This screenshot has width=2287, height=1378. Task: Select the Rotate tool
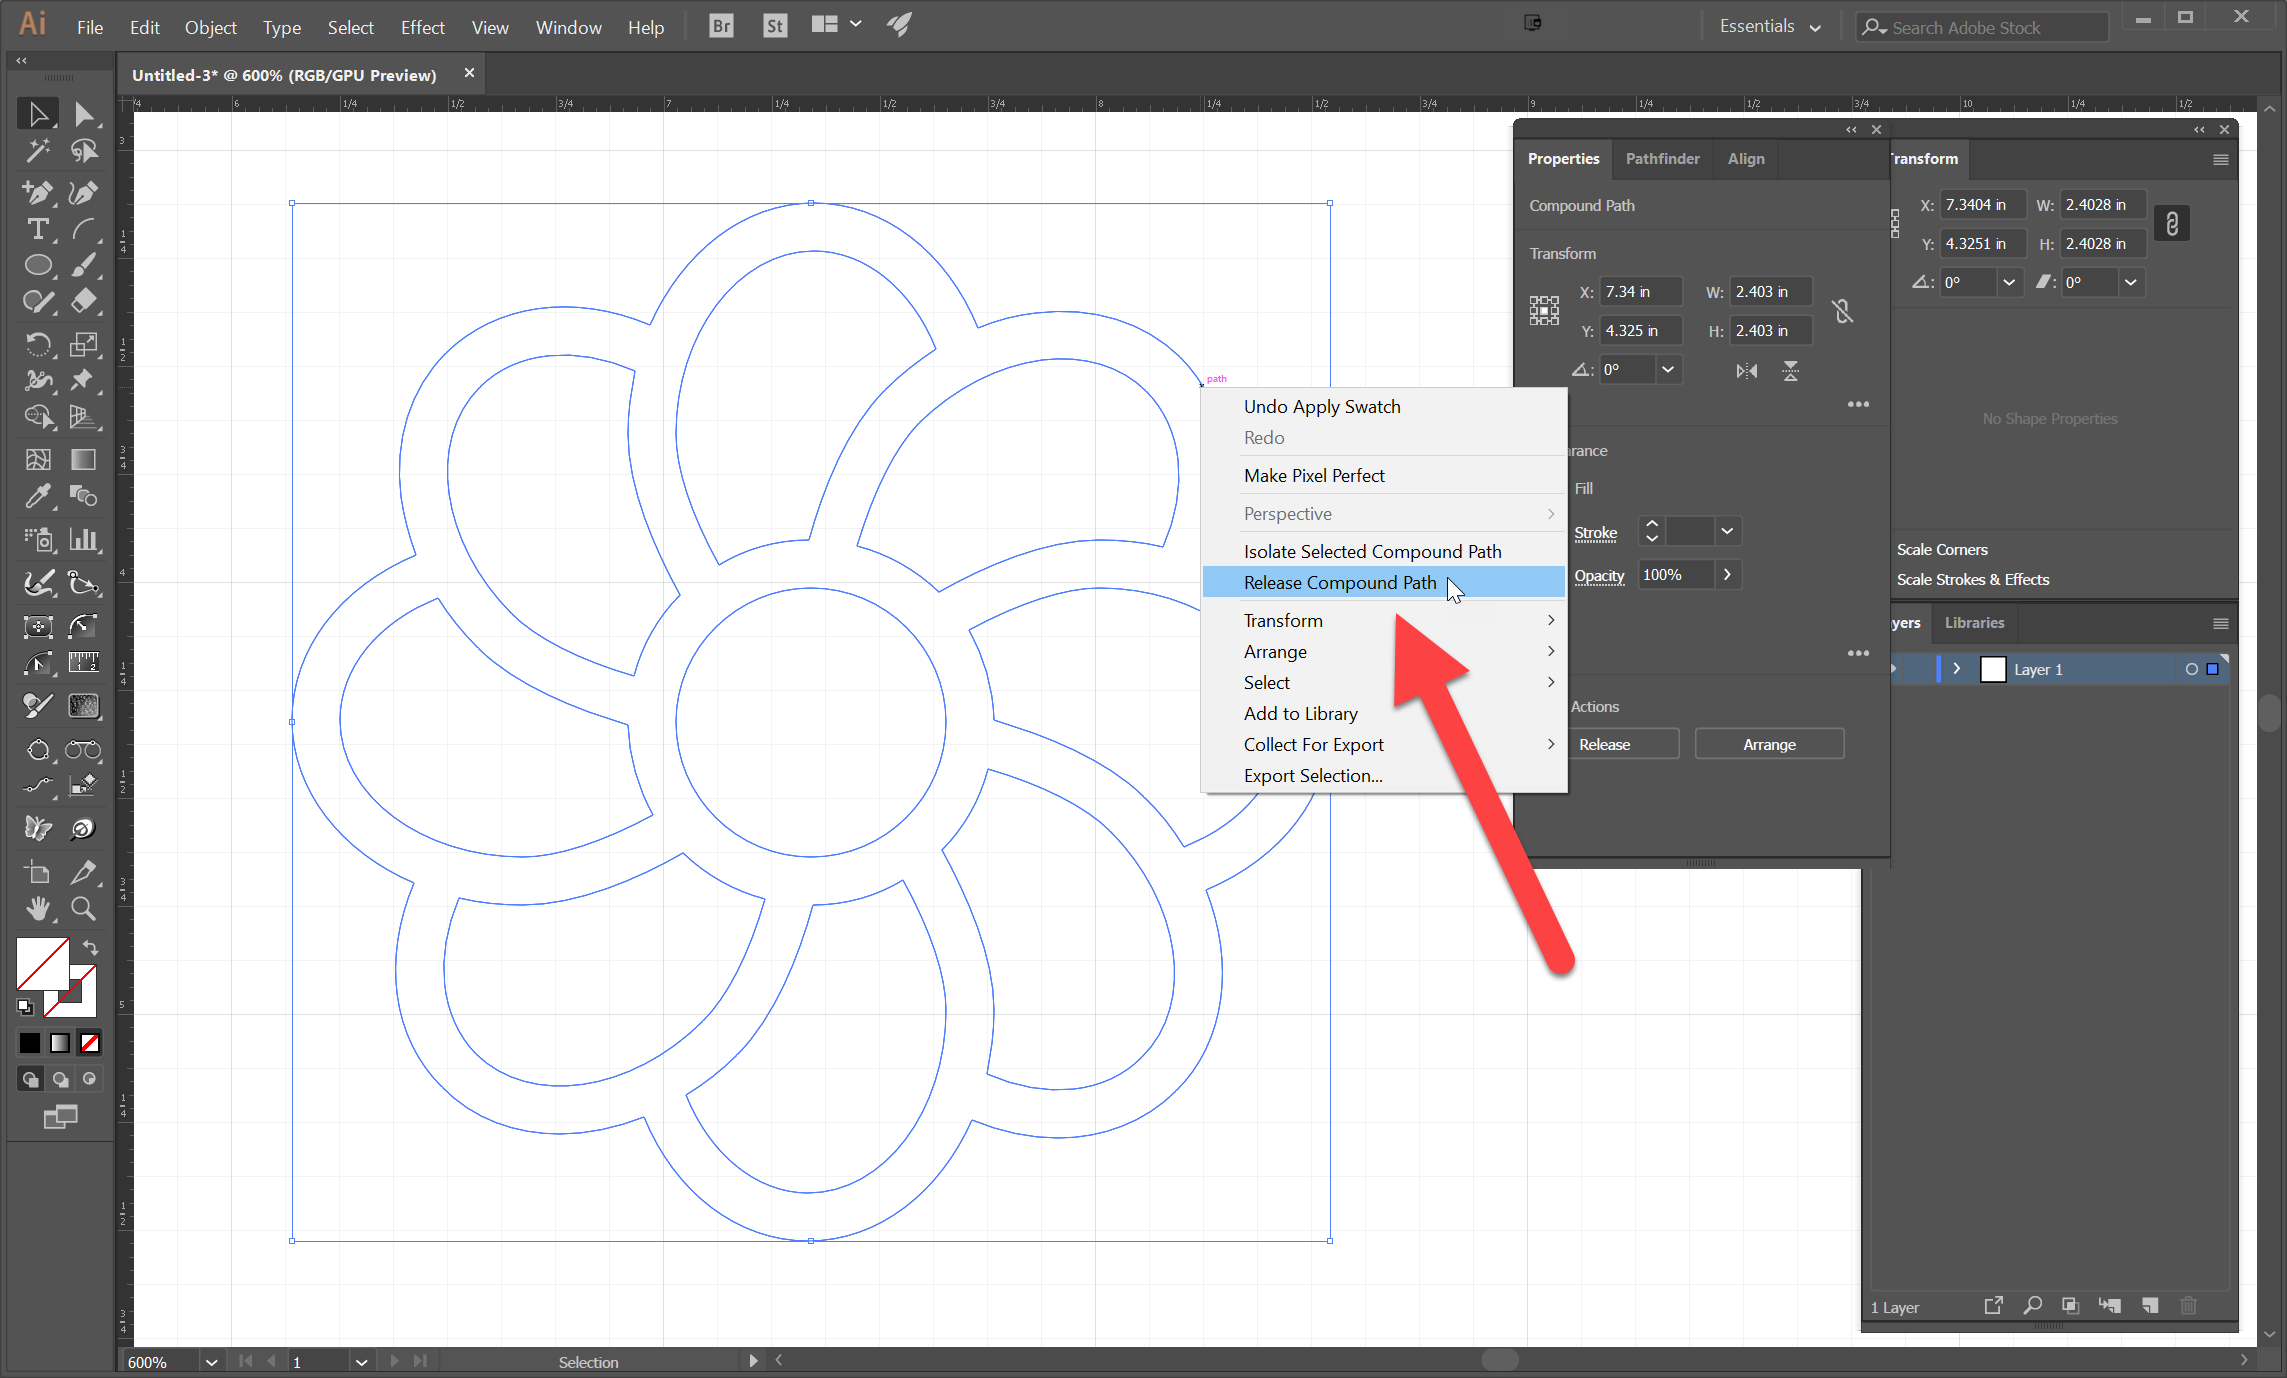click(38, 344)
